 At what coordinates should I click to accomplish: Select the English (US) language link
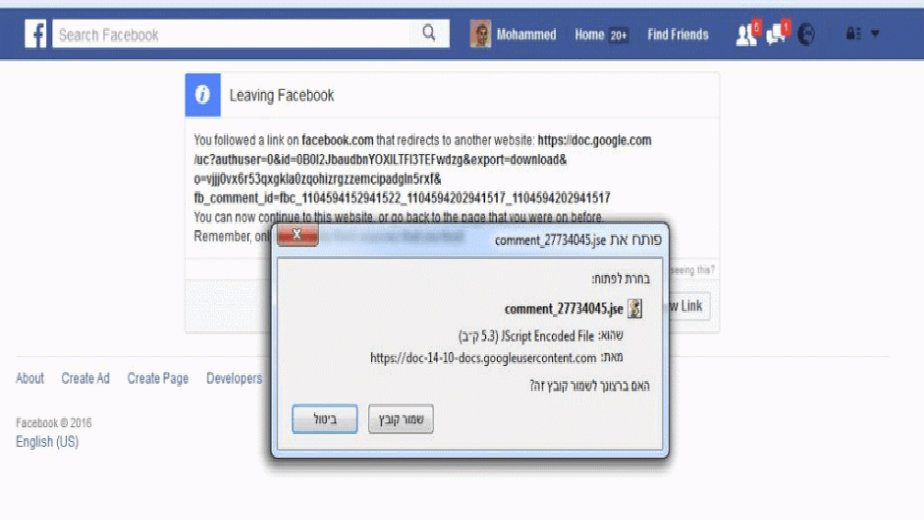(x=47, y=442)
